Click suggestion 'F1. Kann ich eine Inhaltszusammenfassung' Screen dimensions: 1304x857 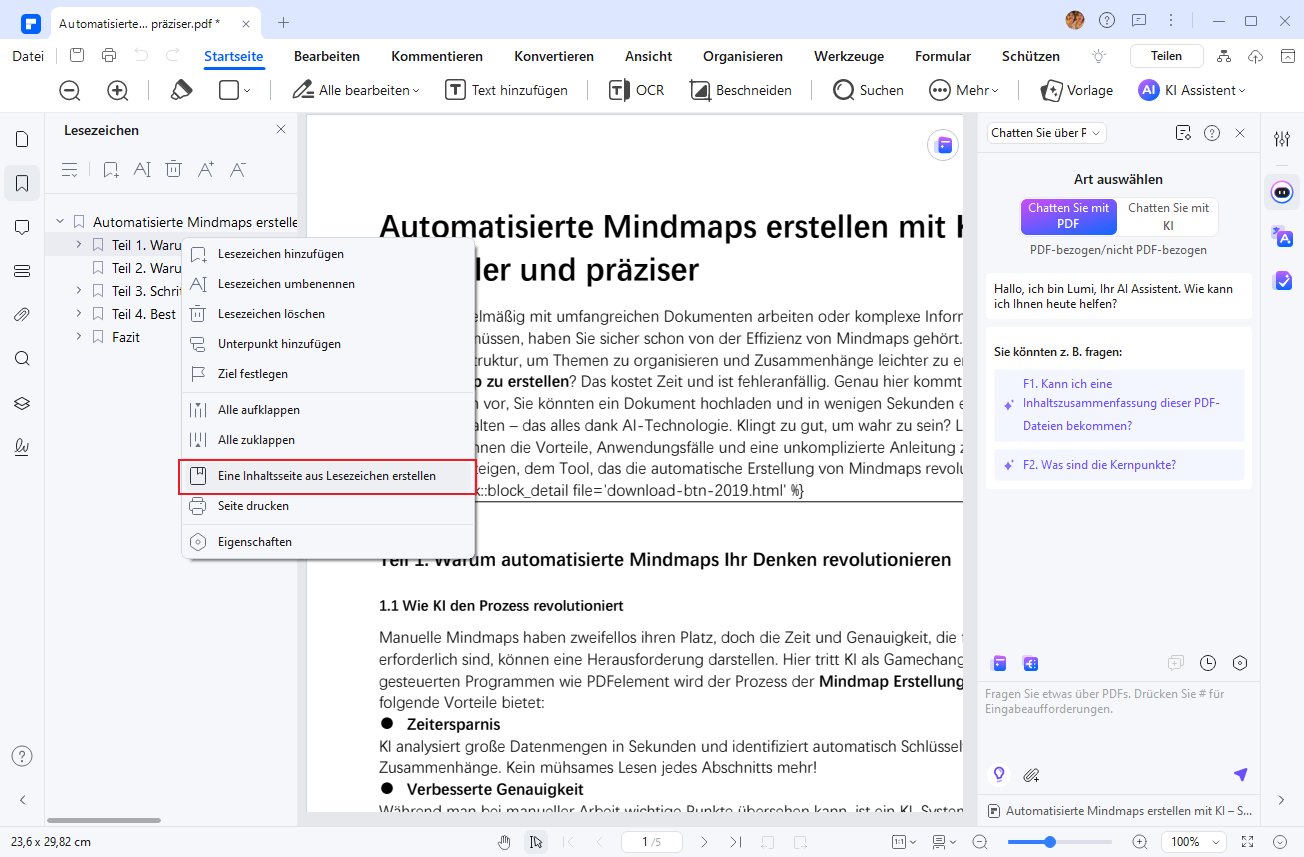coord(1120,405)
